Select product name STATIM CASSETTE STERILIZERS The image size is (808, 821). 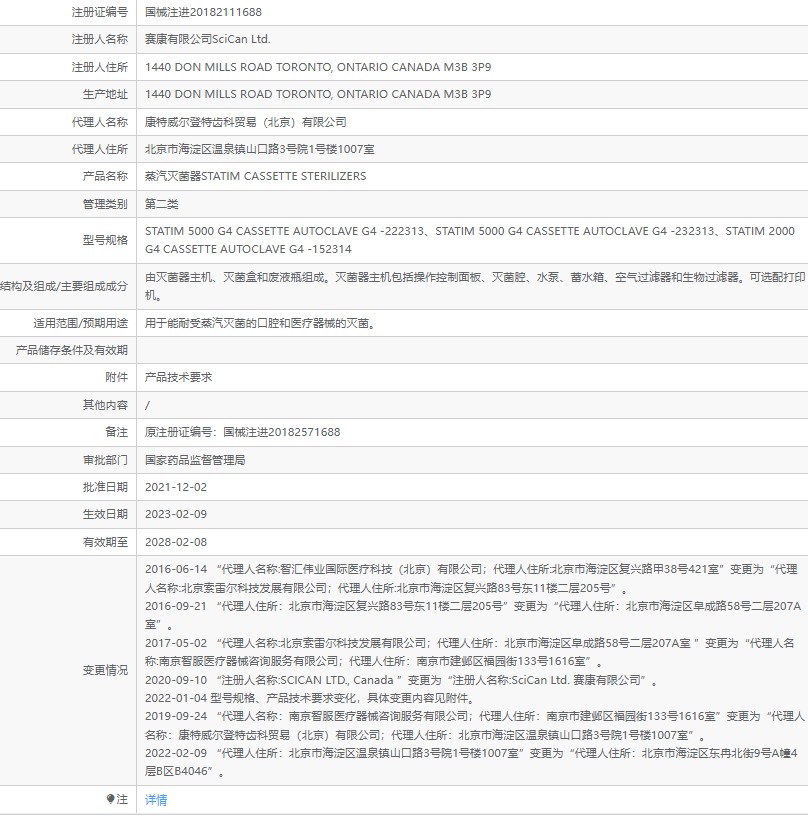(284, 176)
